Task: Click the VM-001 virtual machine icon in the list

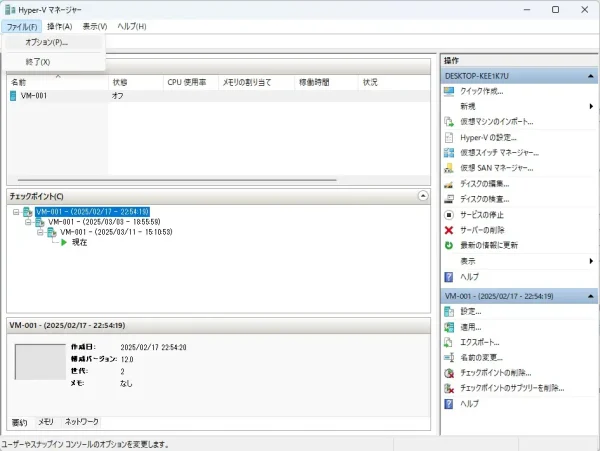Action: 13,96
